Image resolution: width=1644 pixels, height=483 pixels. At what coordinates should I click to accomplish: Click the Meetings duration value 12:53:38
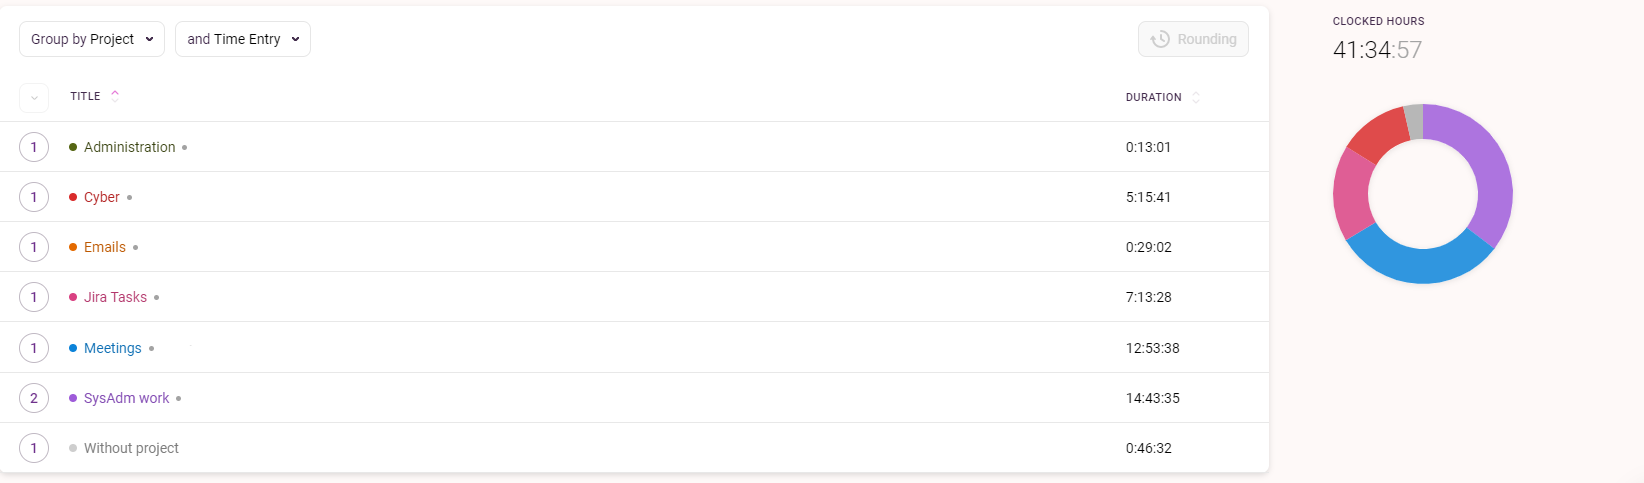pyautogui.click(x=1153, y=348)
